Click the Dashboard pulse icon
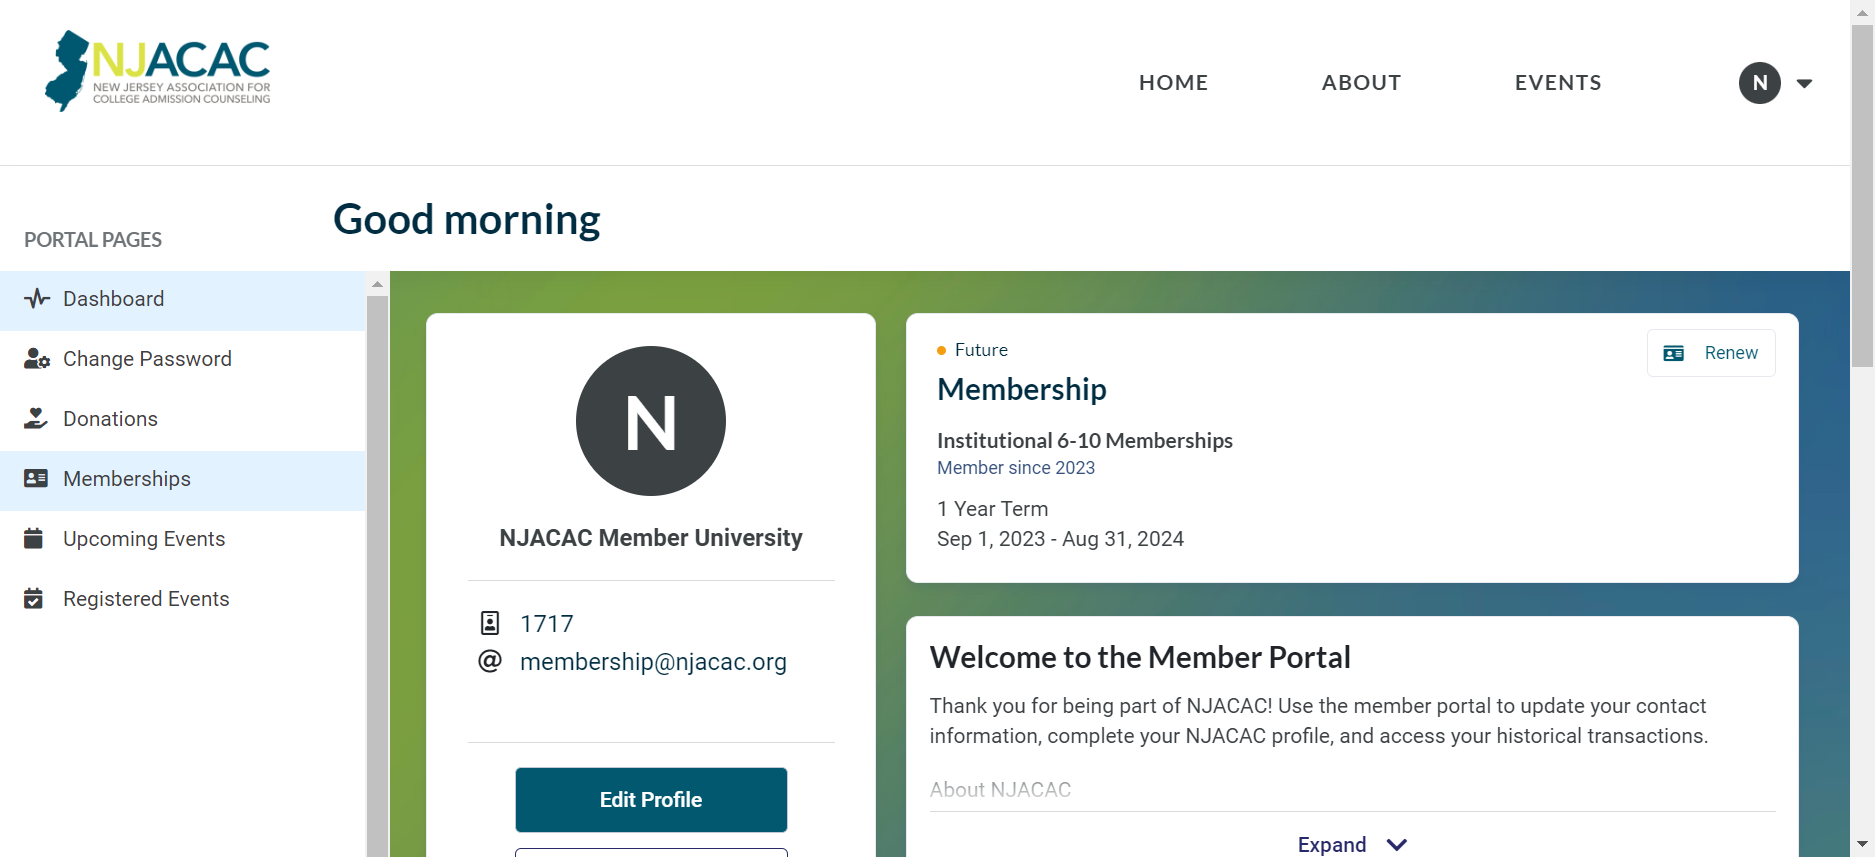 (x=36, y=299)
